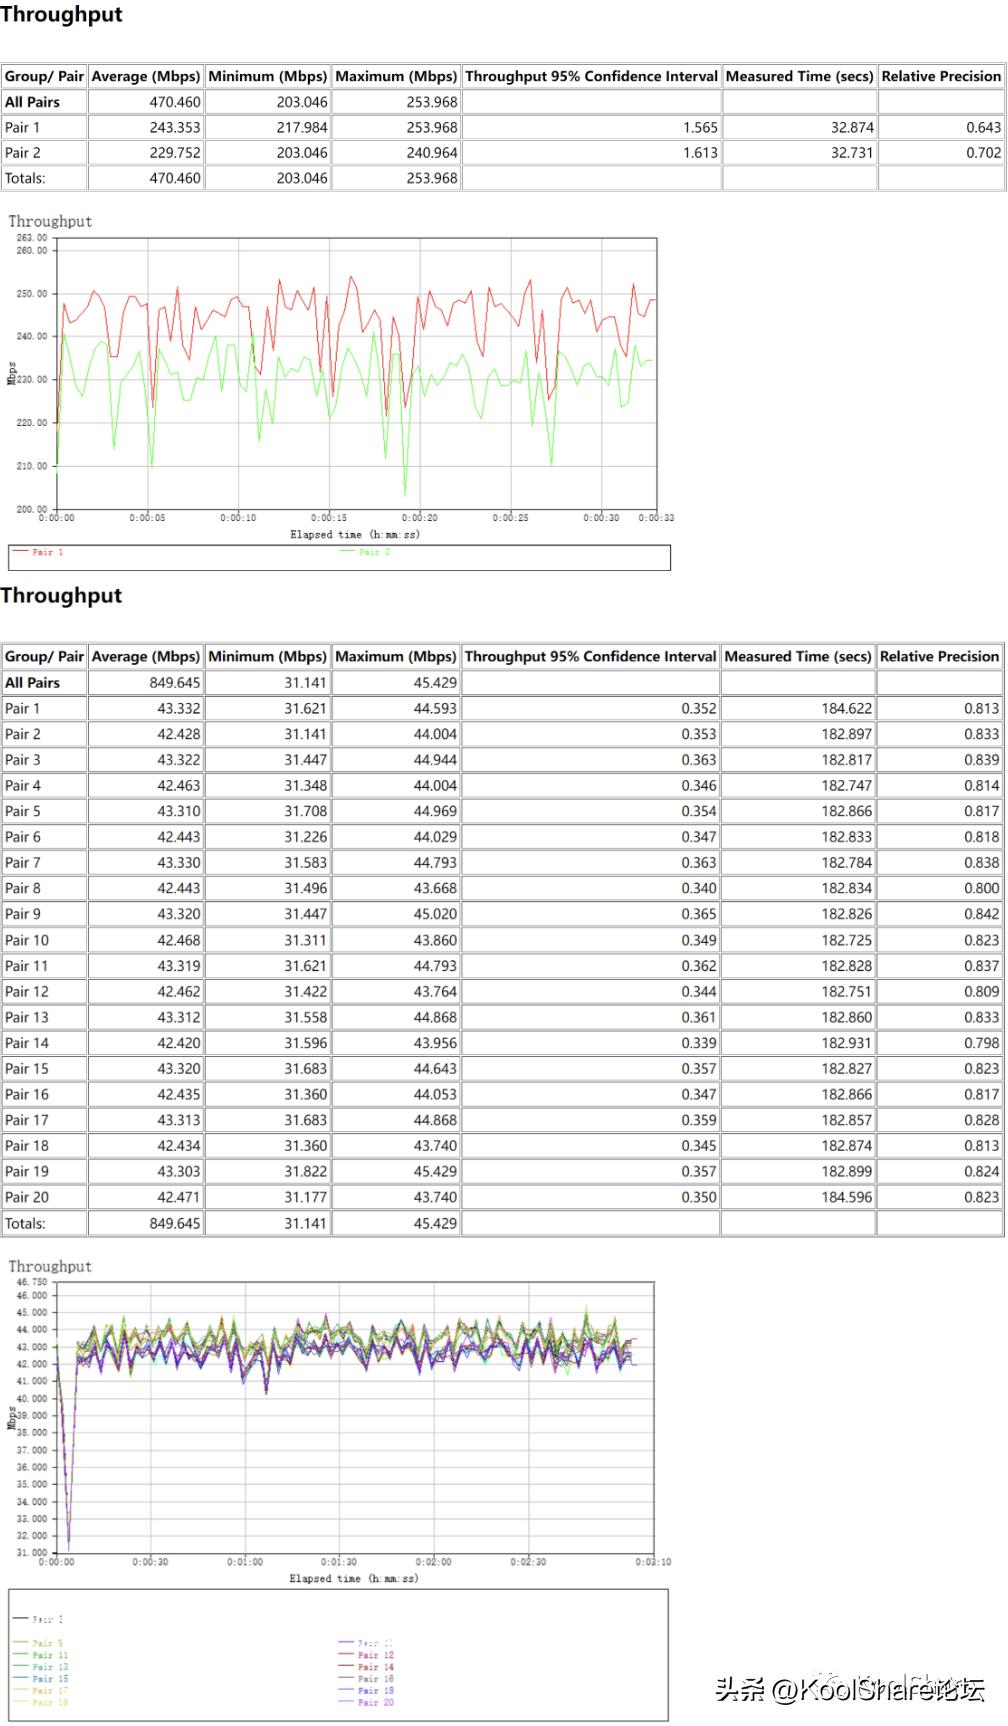Select Pair 17 in the lower chart legend
Image resolution: width=1008 pixels, height=1726 pixels.
41,1691
